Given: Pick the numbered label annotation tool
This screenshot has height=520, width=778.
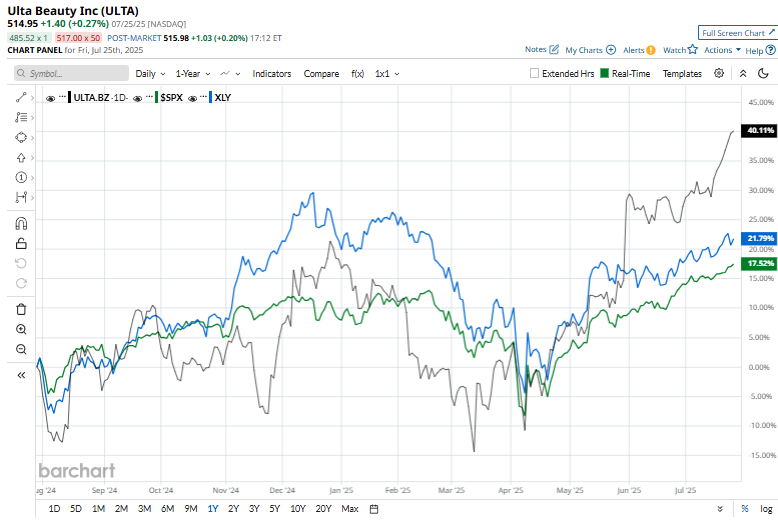Looking at the screenshot, I should 21,177.
